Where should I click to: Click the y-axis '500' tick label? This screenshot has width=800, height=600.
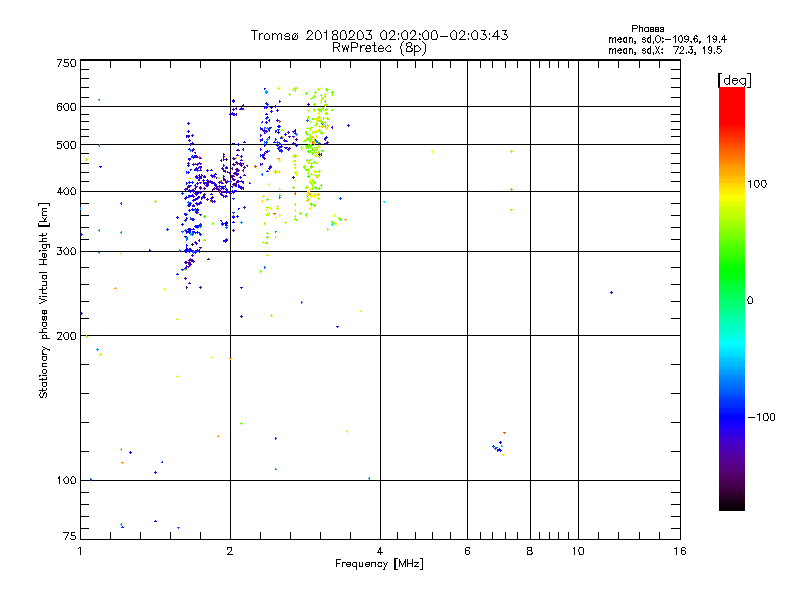pos(66,145)
